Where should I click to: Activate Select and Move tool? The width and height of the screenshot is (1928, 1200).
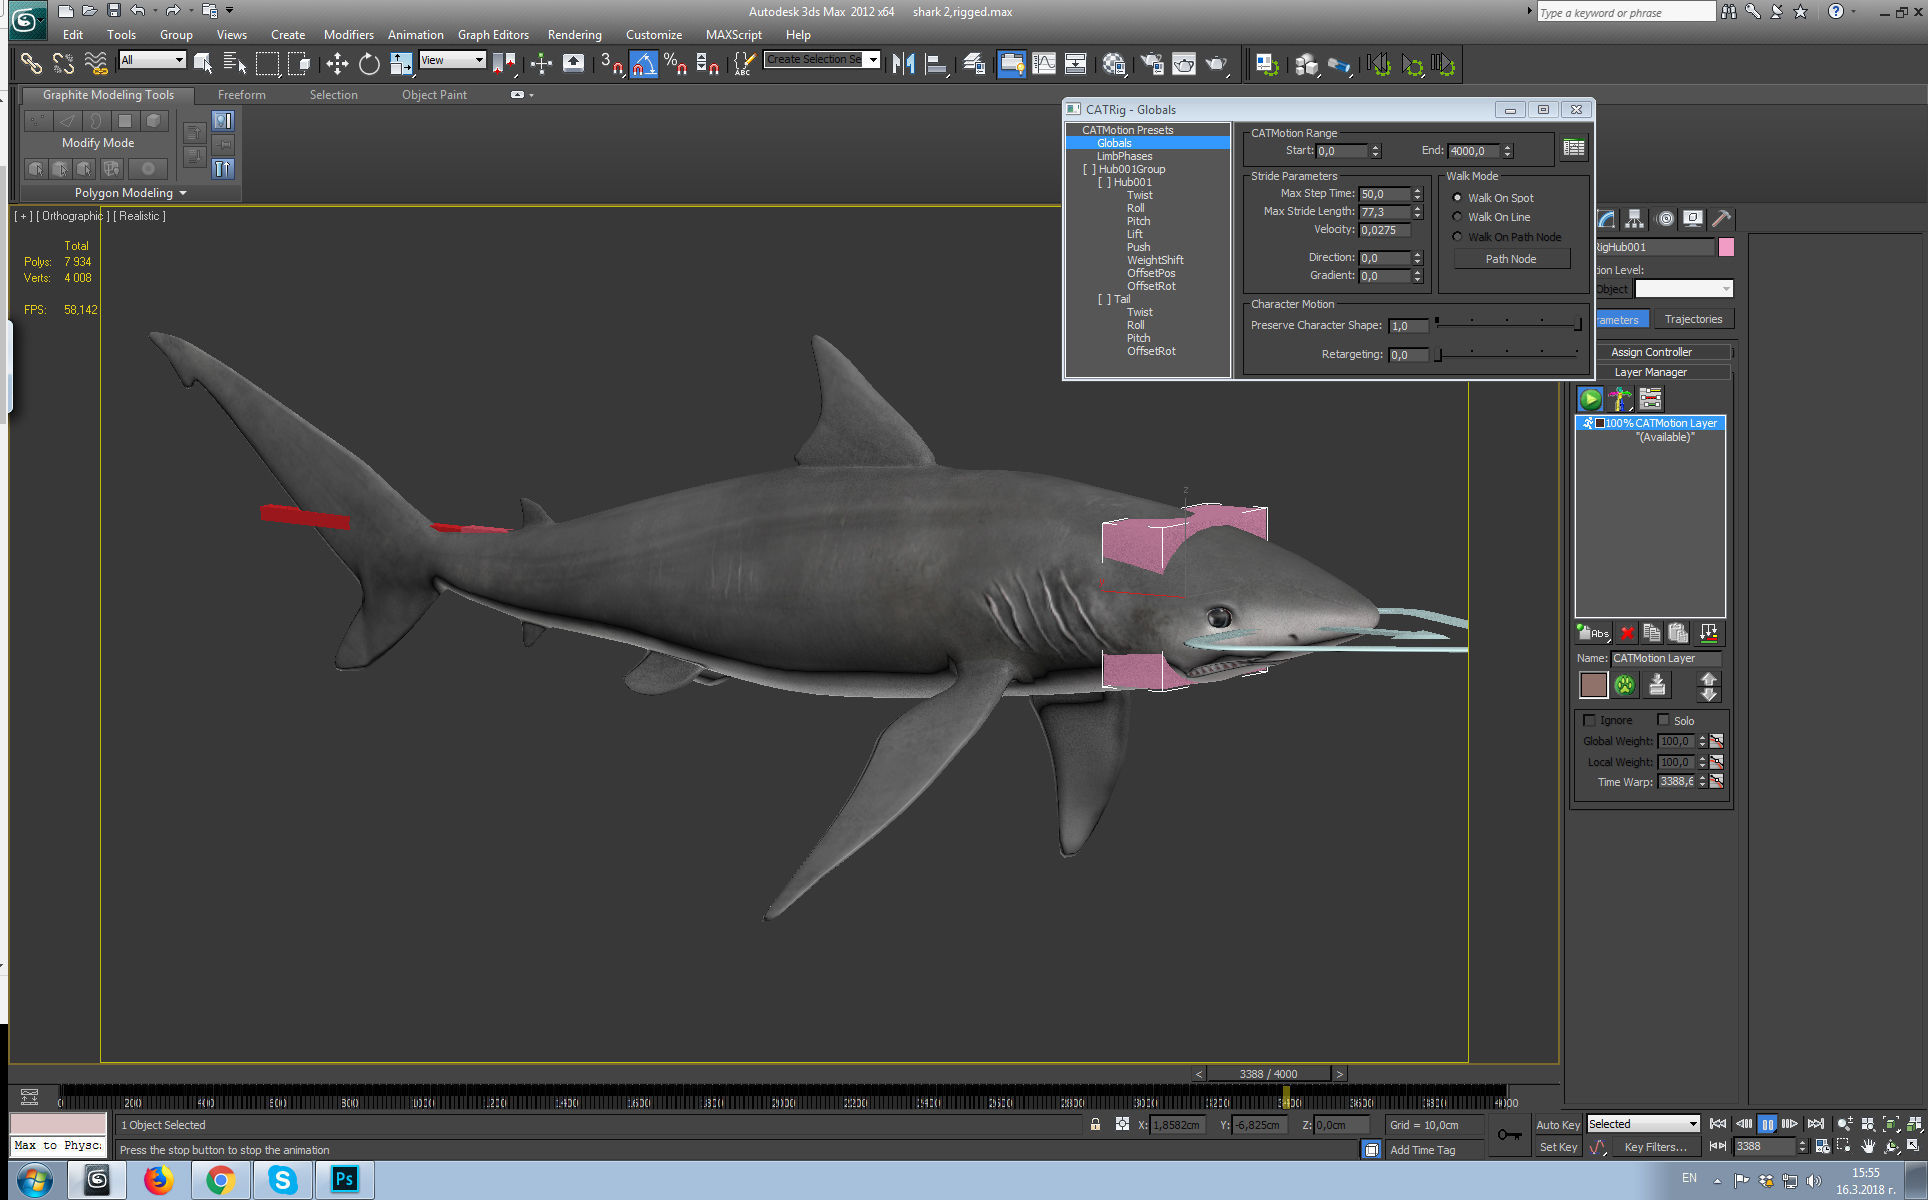tap(337, 64)
